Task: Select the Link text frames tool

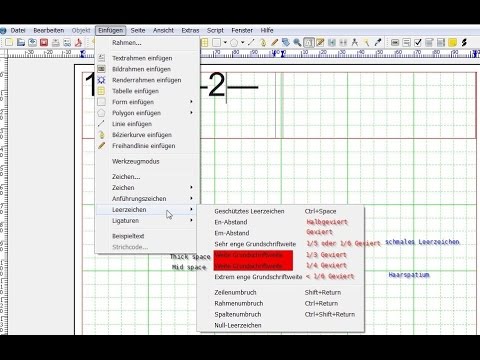Action: pos(332,42)
